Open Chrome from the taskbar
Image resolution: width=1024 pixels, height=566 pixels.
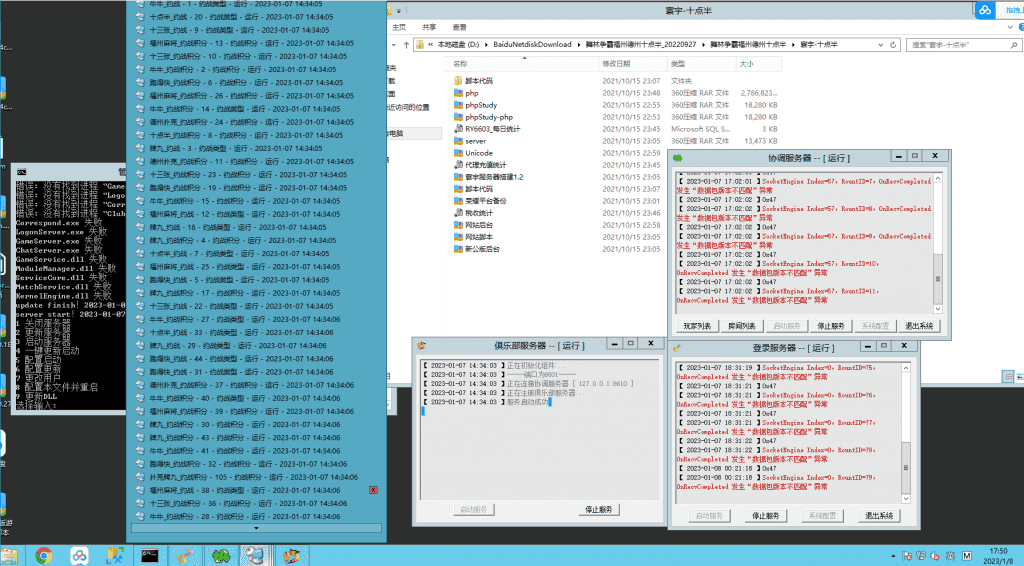click(x=44, y=556)
